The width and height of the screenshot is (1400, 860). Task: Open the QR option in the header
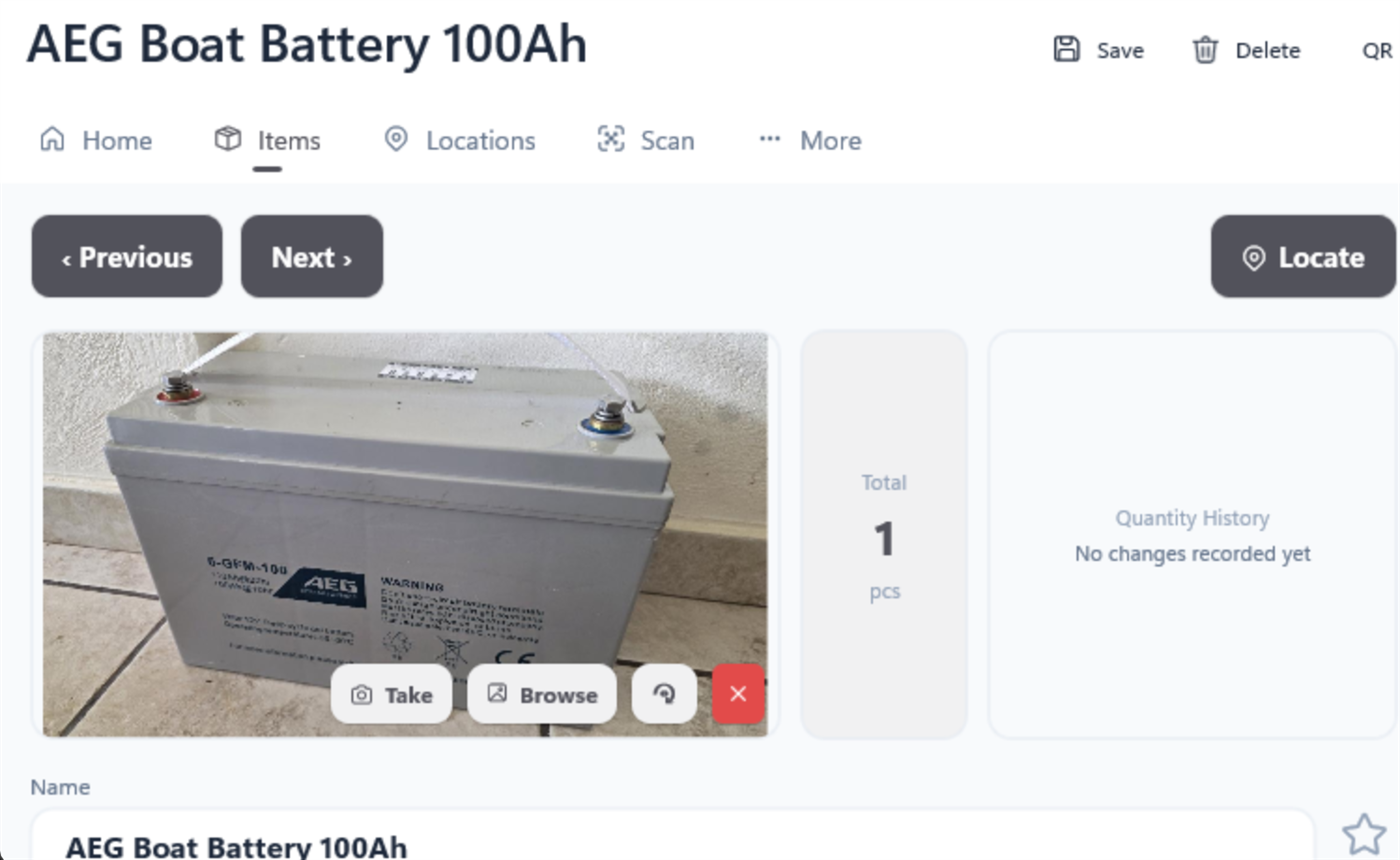tap(1377, 50)
